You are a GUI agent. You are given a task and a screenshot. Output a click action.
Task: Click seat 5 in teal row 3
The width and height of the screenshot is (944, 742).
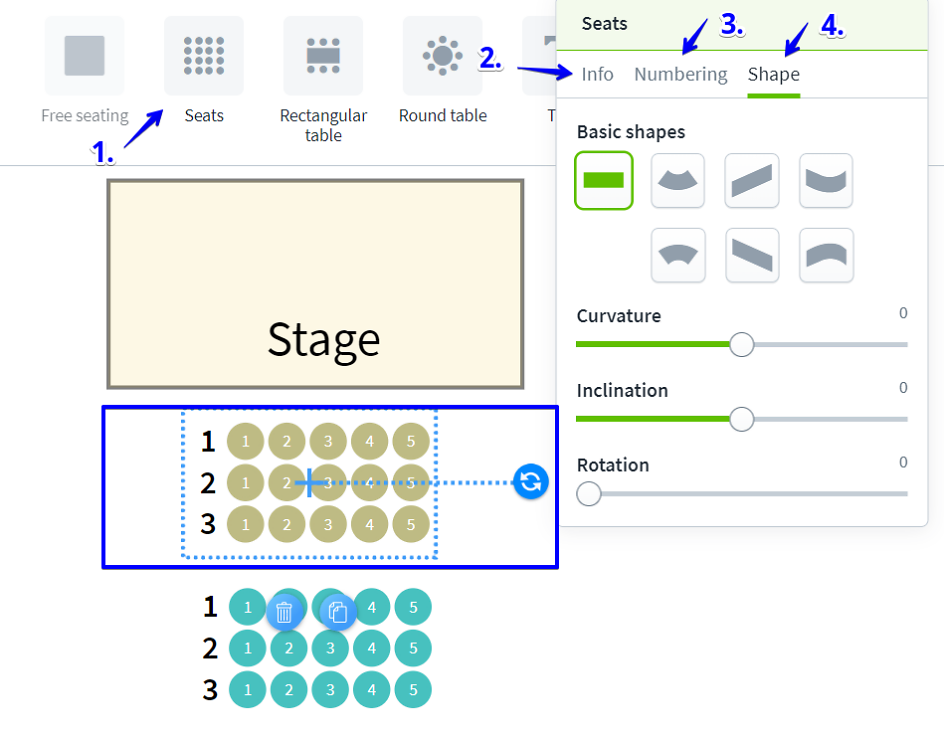(413, 690)
